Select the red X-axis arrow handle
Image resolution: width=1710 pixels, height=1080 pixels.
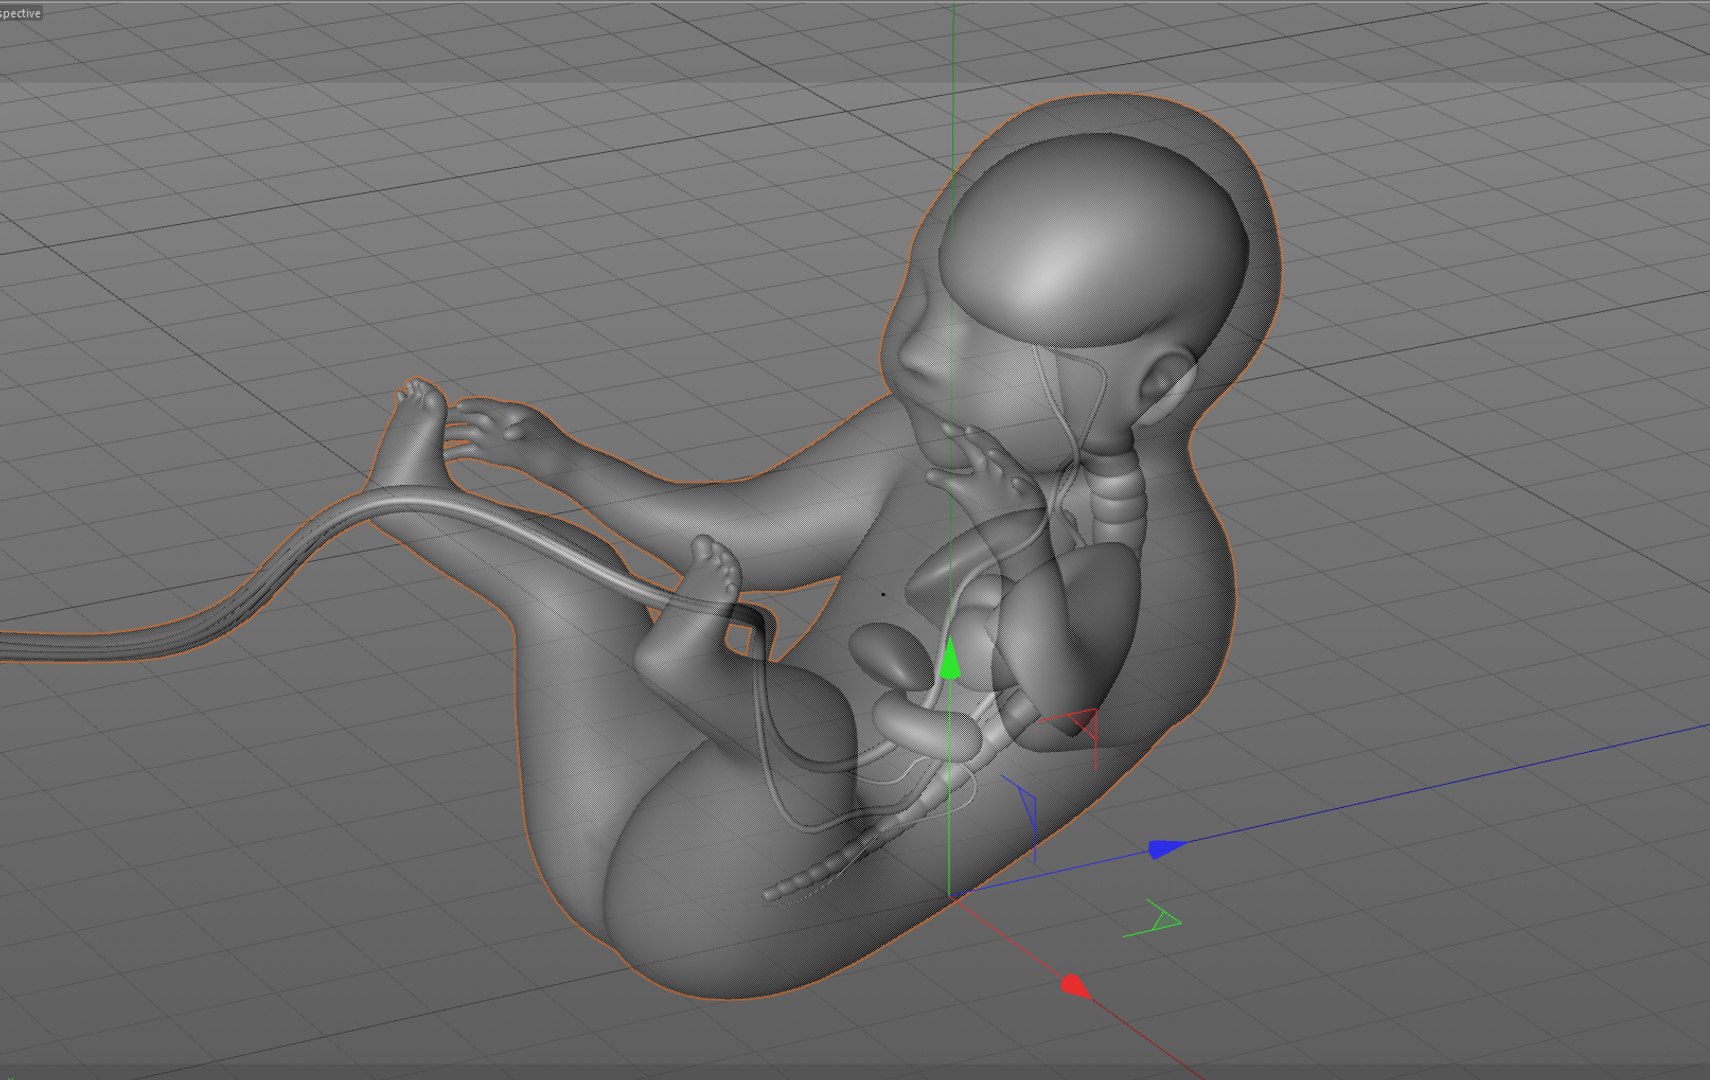[x=1075, y=986]
